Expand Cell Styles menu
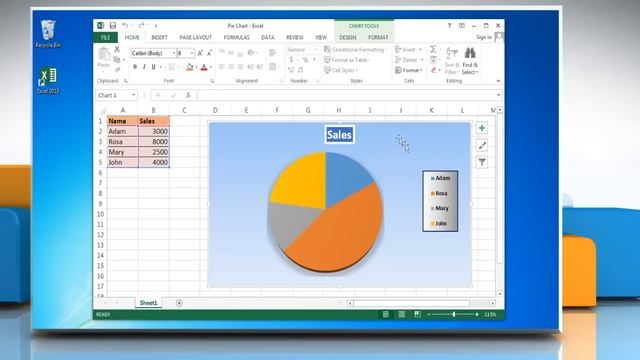 coord(341,70)
